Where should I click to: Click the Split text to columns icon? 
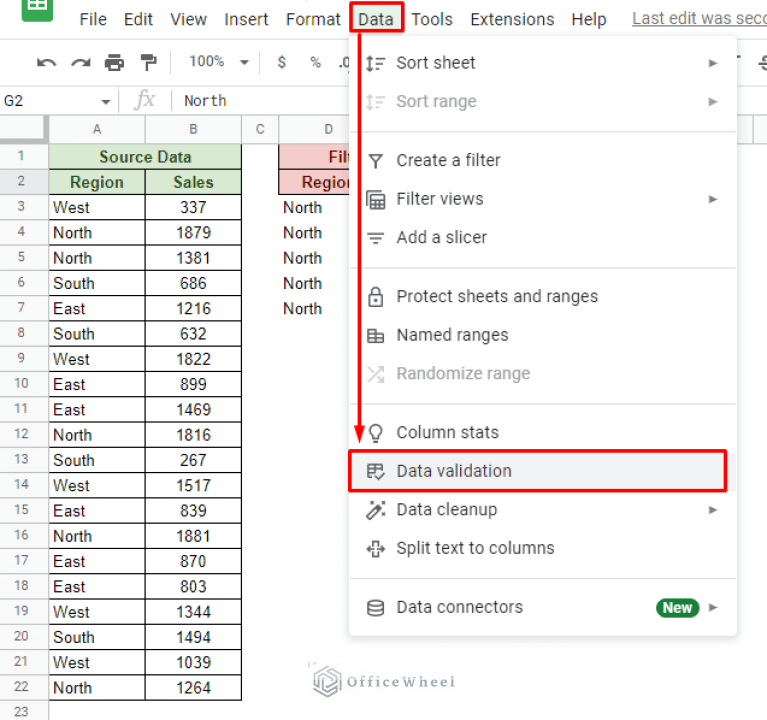(376, 548)
